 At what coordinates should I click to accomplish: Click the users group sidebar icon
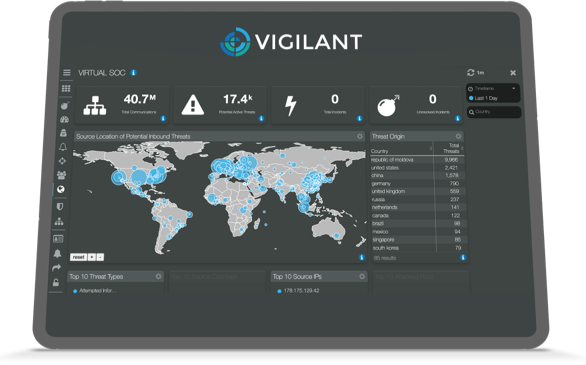coord(61,174)
